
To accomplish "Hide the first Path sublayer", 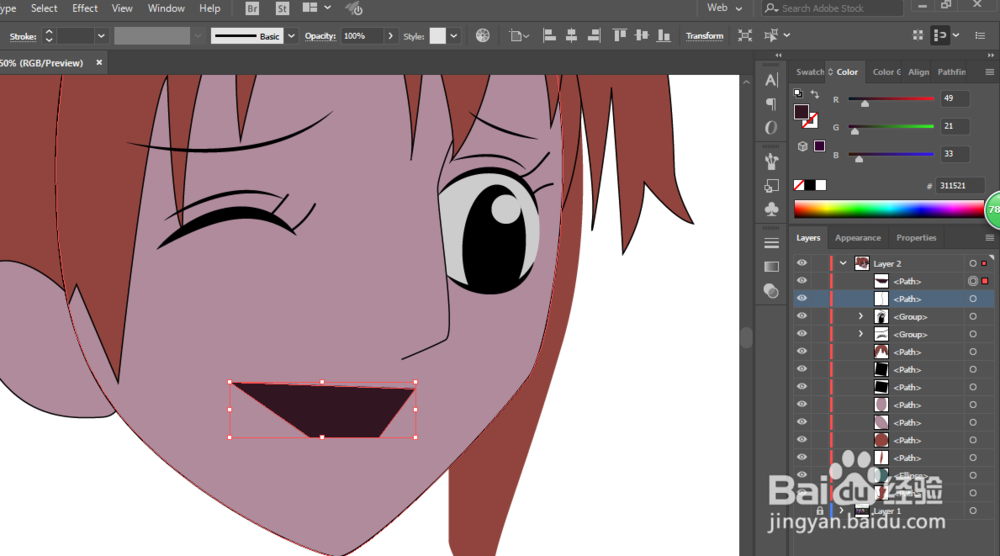I will (802, 281).
